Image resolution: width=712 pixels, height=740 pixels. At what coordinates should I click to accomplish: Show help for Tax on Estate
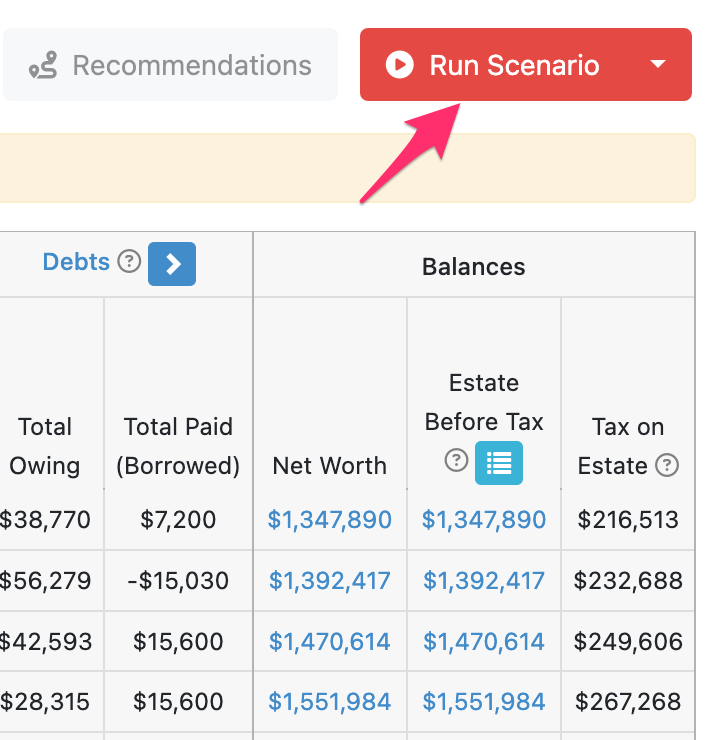[667, 465]
